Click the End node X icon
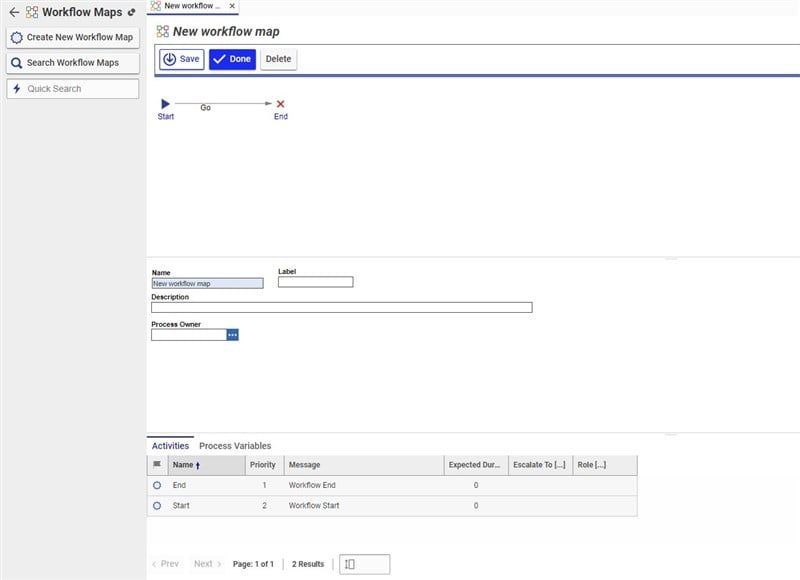800x580 pixels. point(280,104)
